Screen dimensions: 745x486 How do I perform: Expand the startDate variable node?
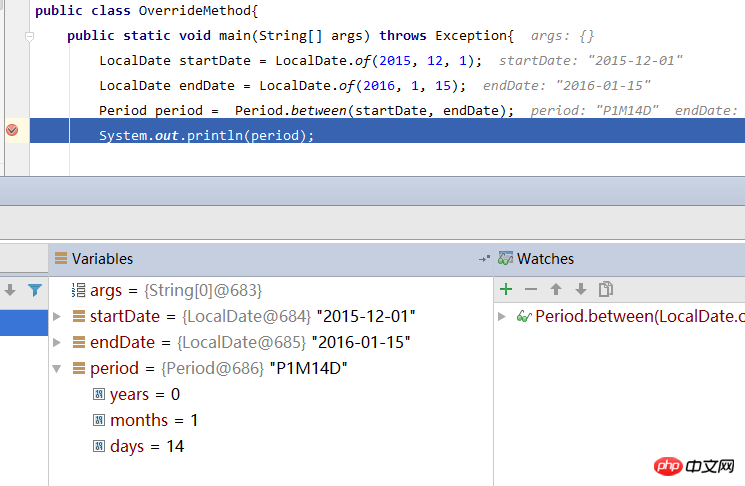click(x=57, y=316)
